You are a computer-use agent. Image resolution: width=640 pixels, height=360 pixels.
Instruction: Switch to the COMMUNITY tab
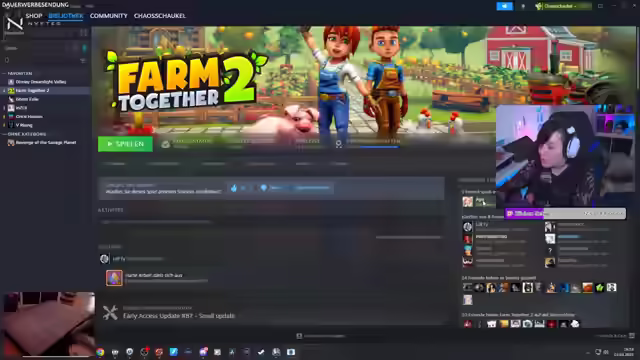click(x=109, y=16)
